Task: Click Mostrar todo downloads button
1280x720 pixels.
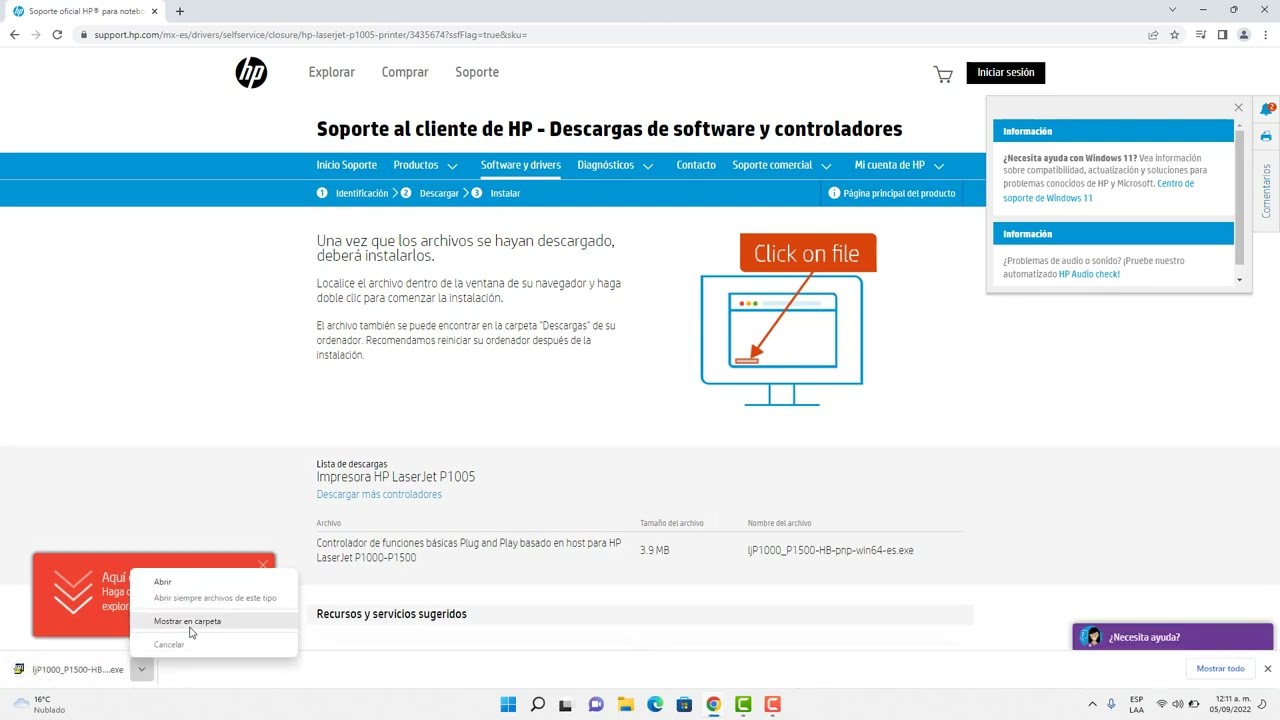Action: [1221, 668]
